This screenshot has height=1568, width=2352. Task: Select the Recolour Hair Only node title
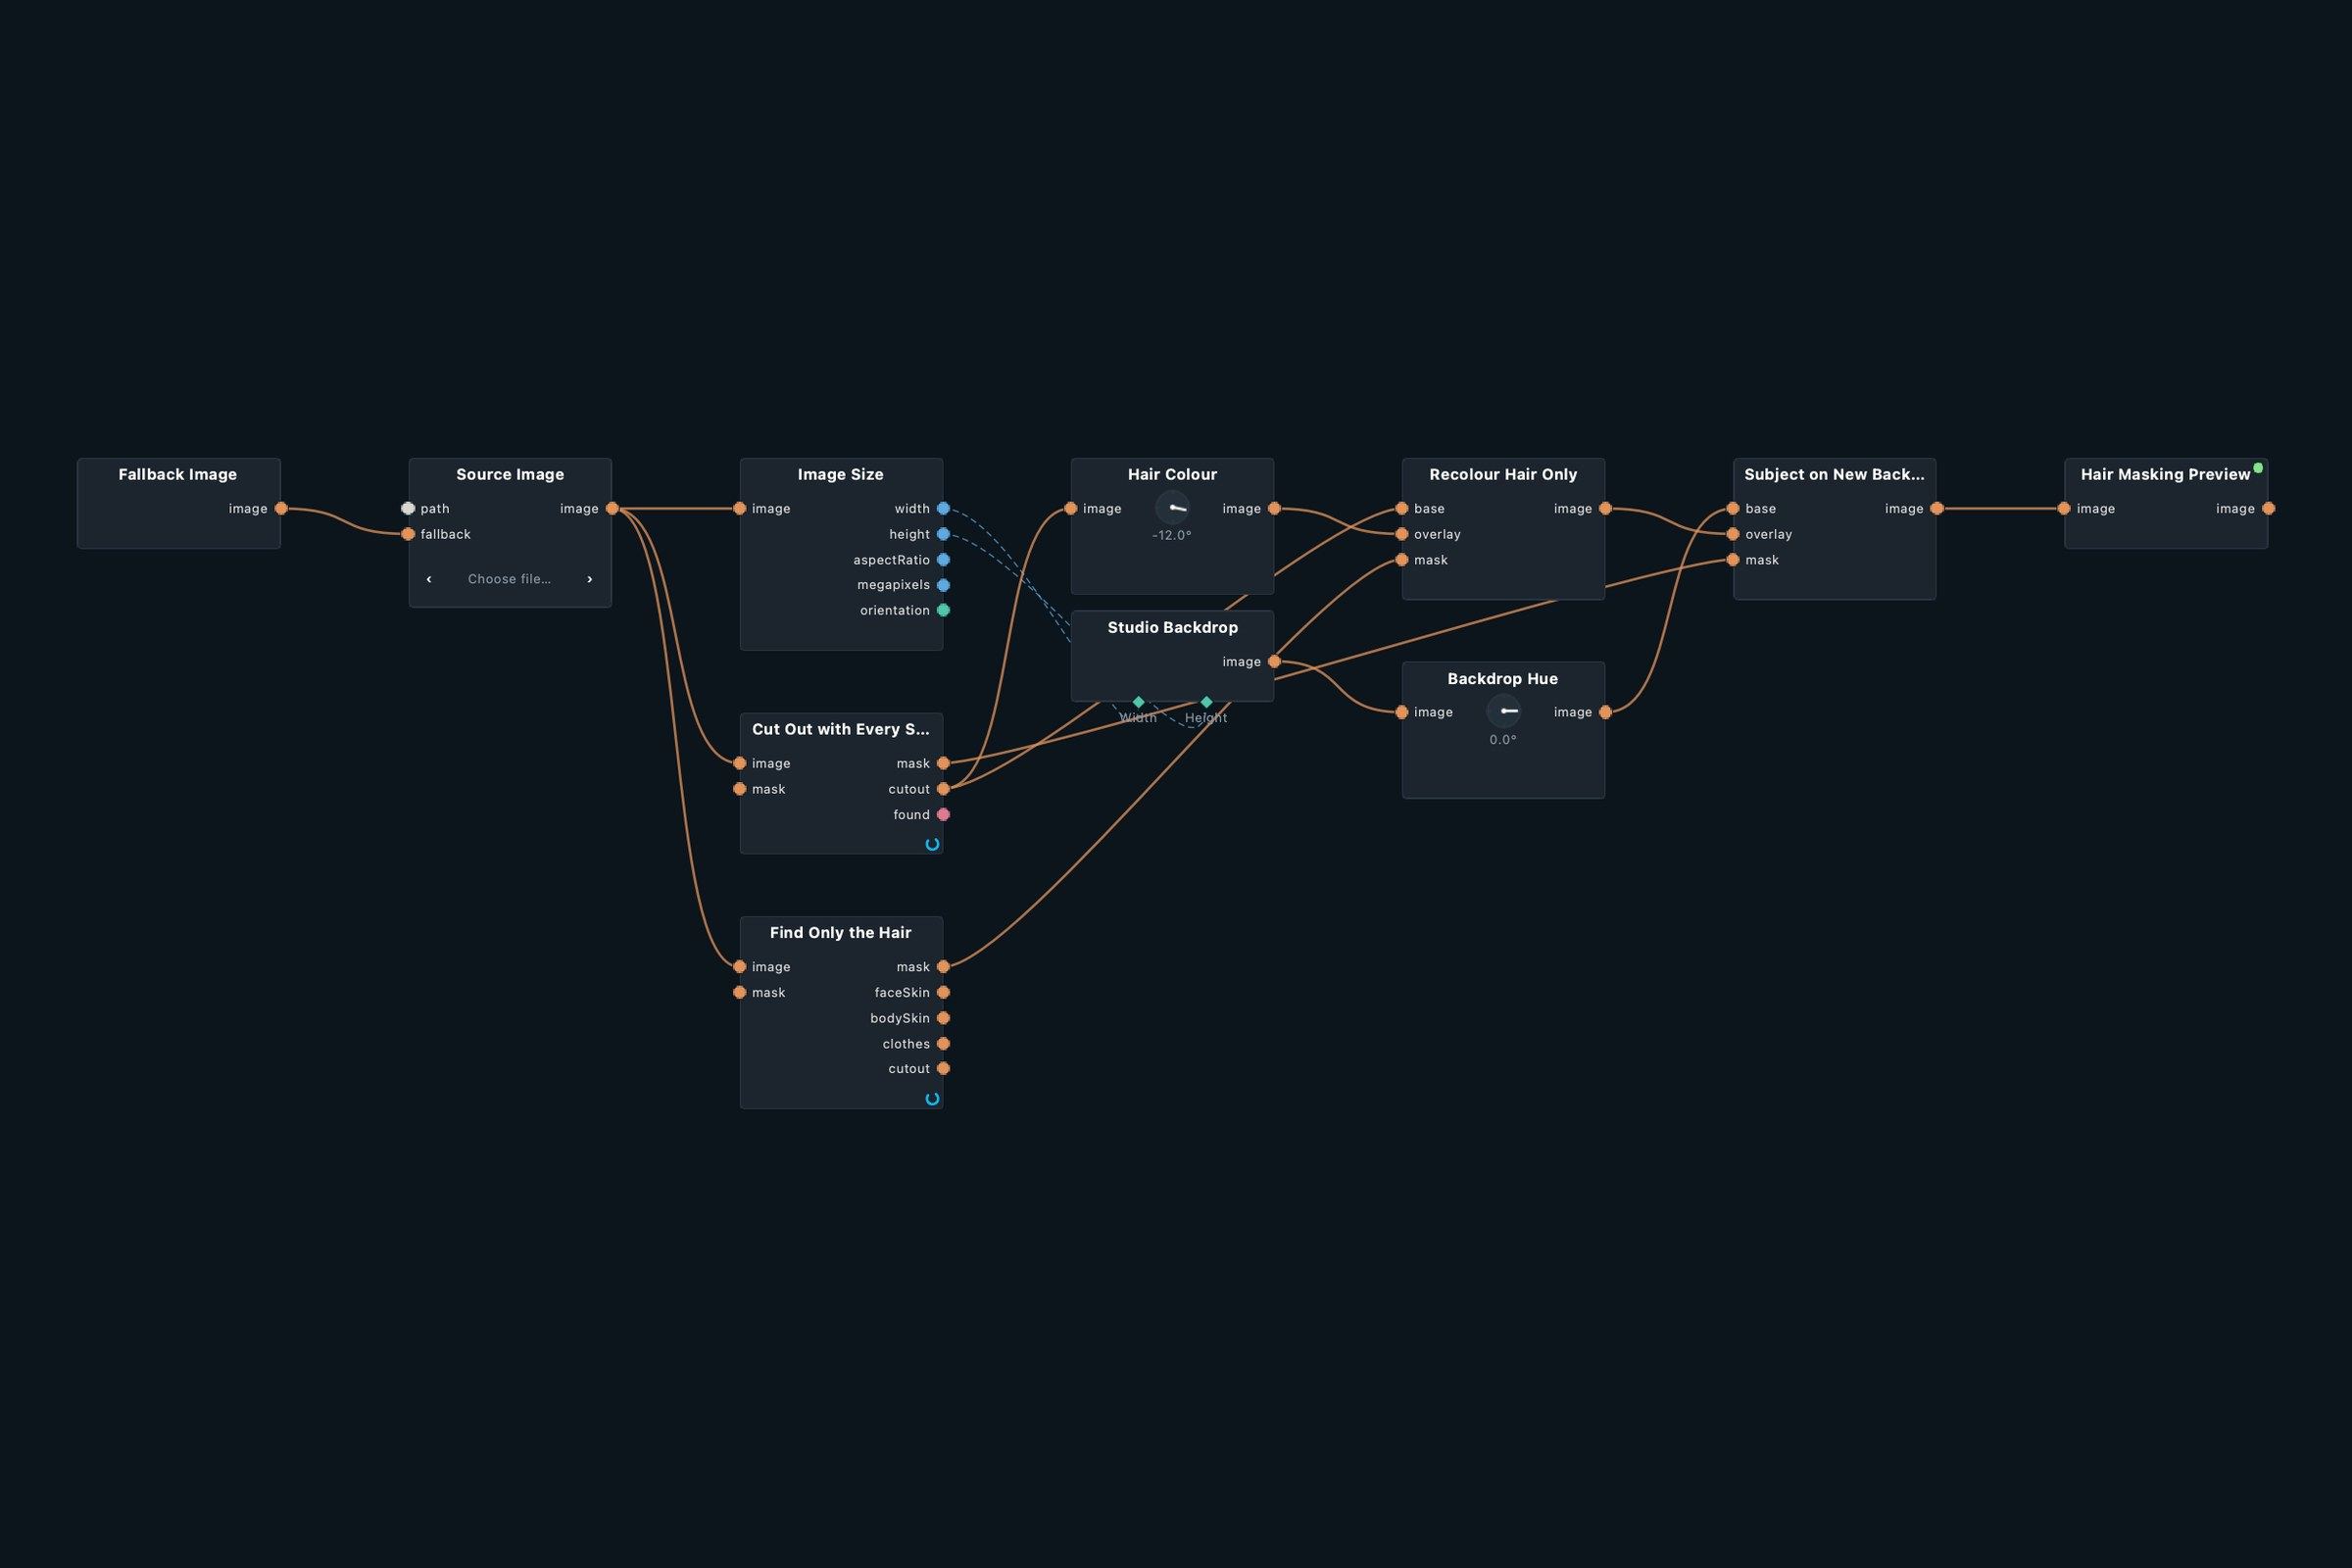pos(1503,475)
